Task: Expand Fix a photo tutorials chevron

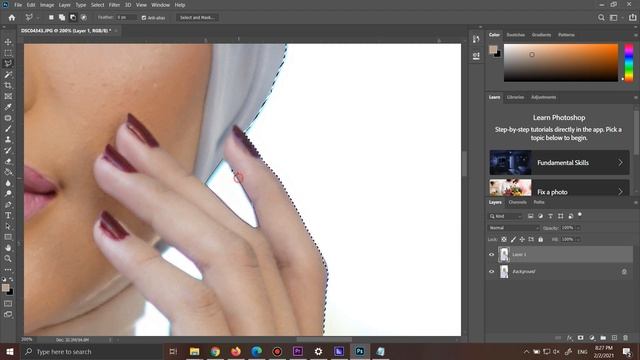Action: (x=620, y=191)
